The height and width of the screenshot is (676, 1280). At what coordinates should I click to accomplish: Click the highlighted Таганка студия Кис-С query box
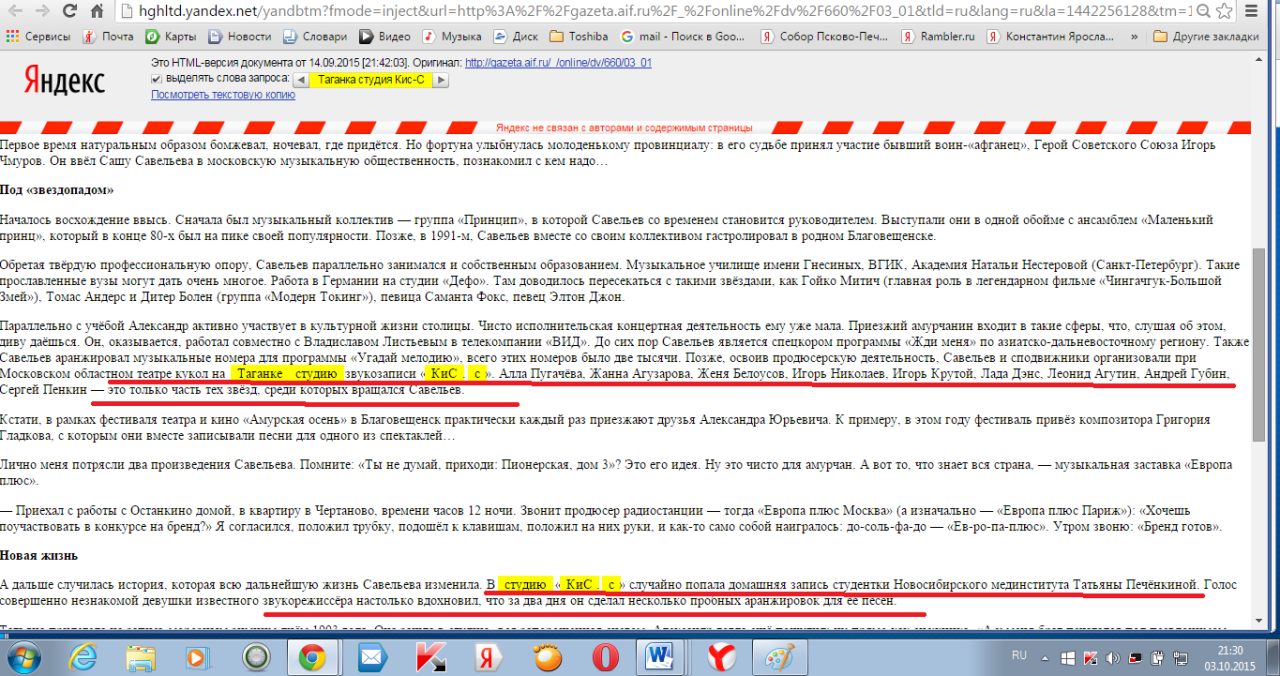[x=370, y=79]
